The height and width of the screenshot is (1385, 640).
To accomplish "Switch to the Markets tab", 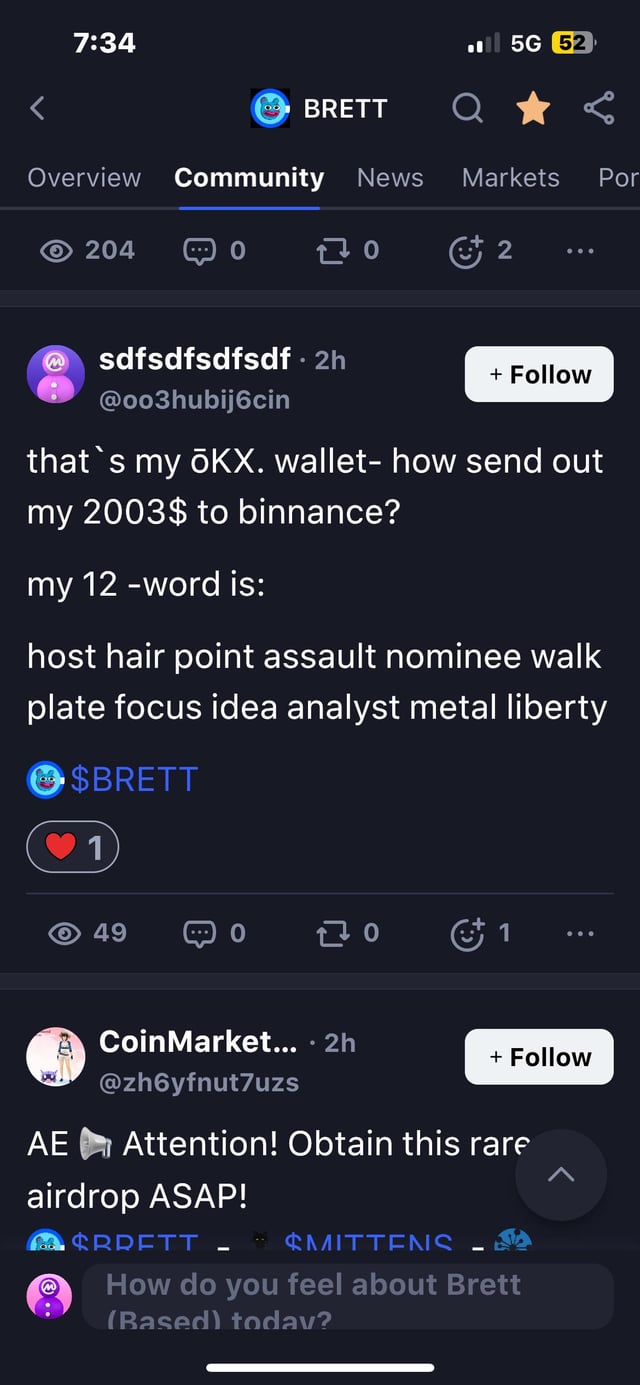I will pos(510,178).
